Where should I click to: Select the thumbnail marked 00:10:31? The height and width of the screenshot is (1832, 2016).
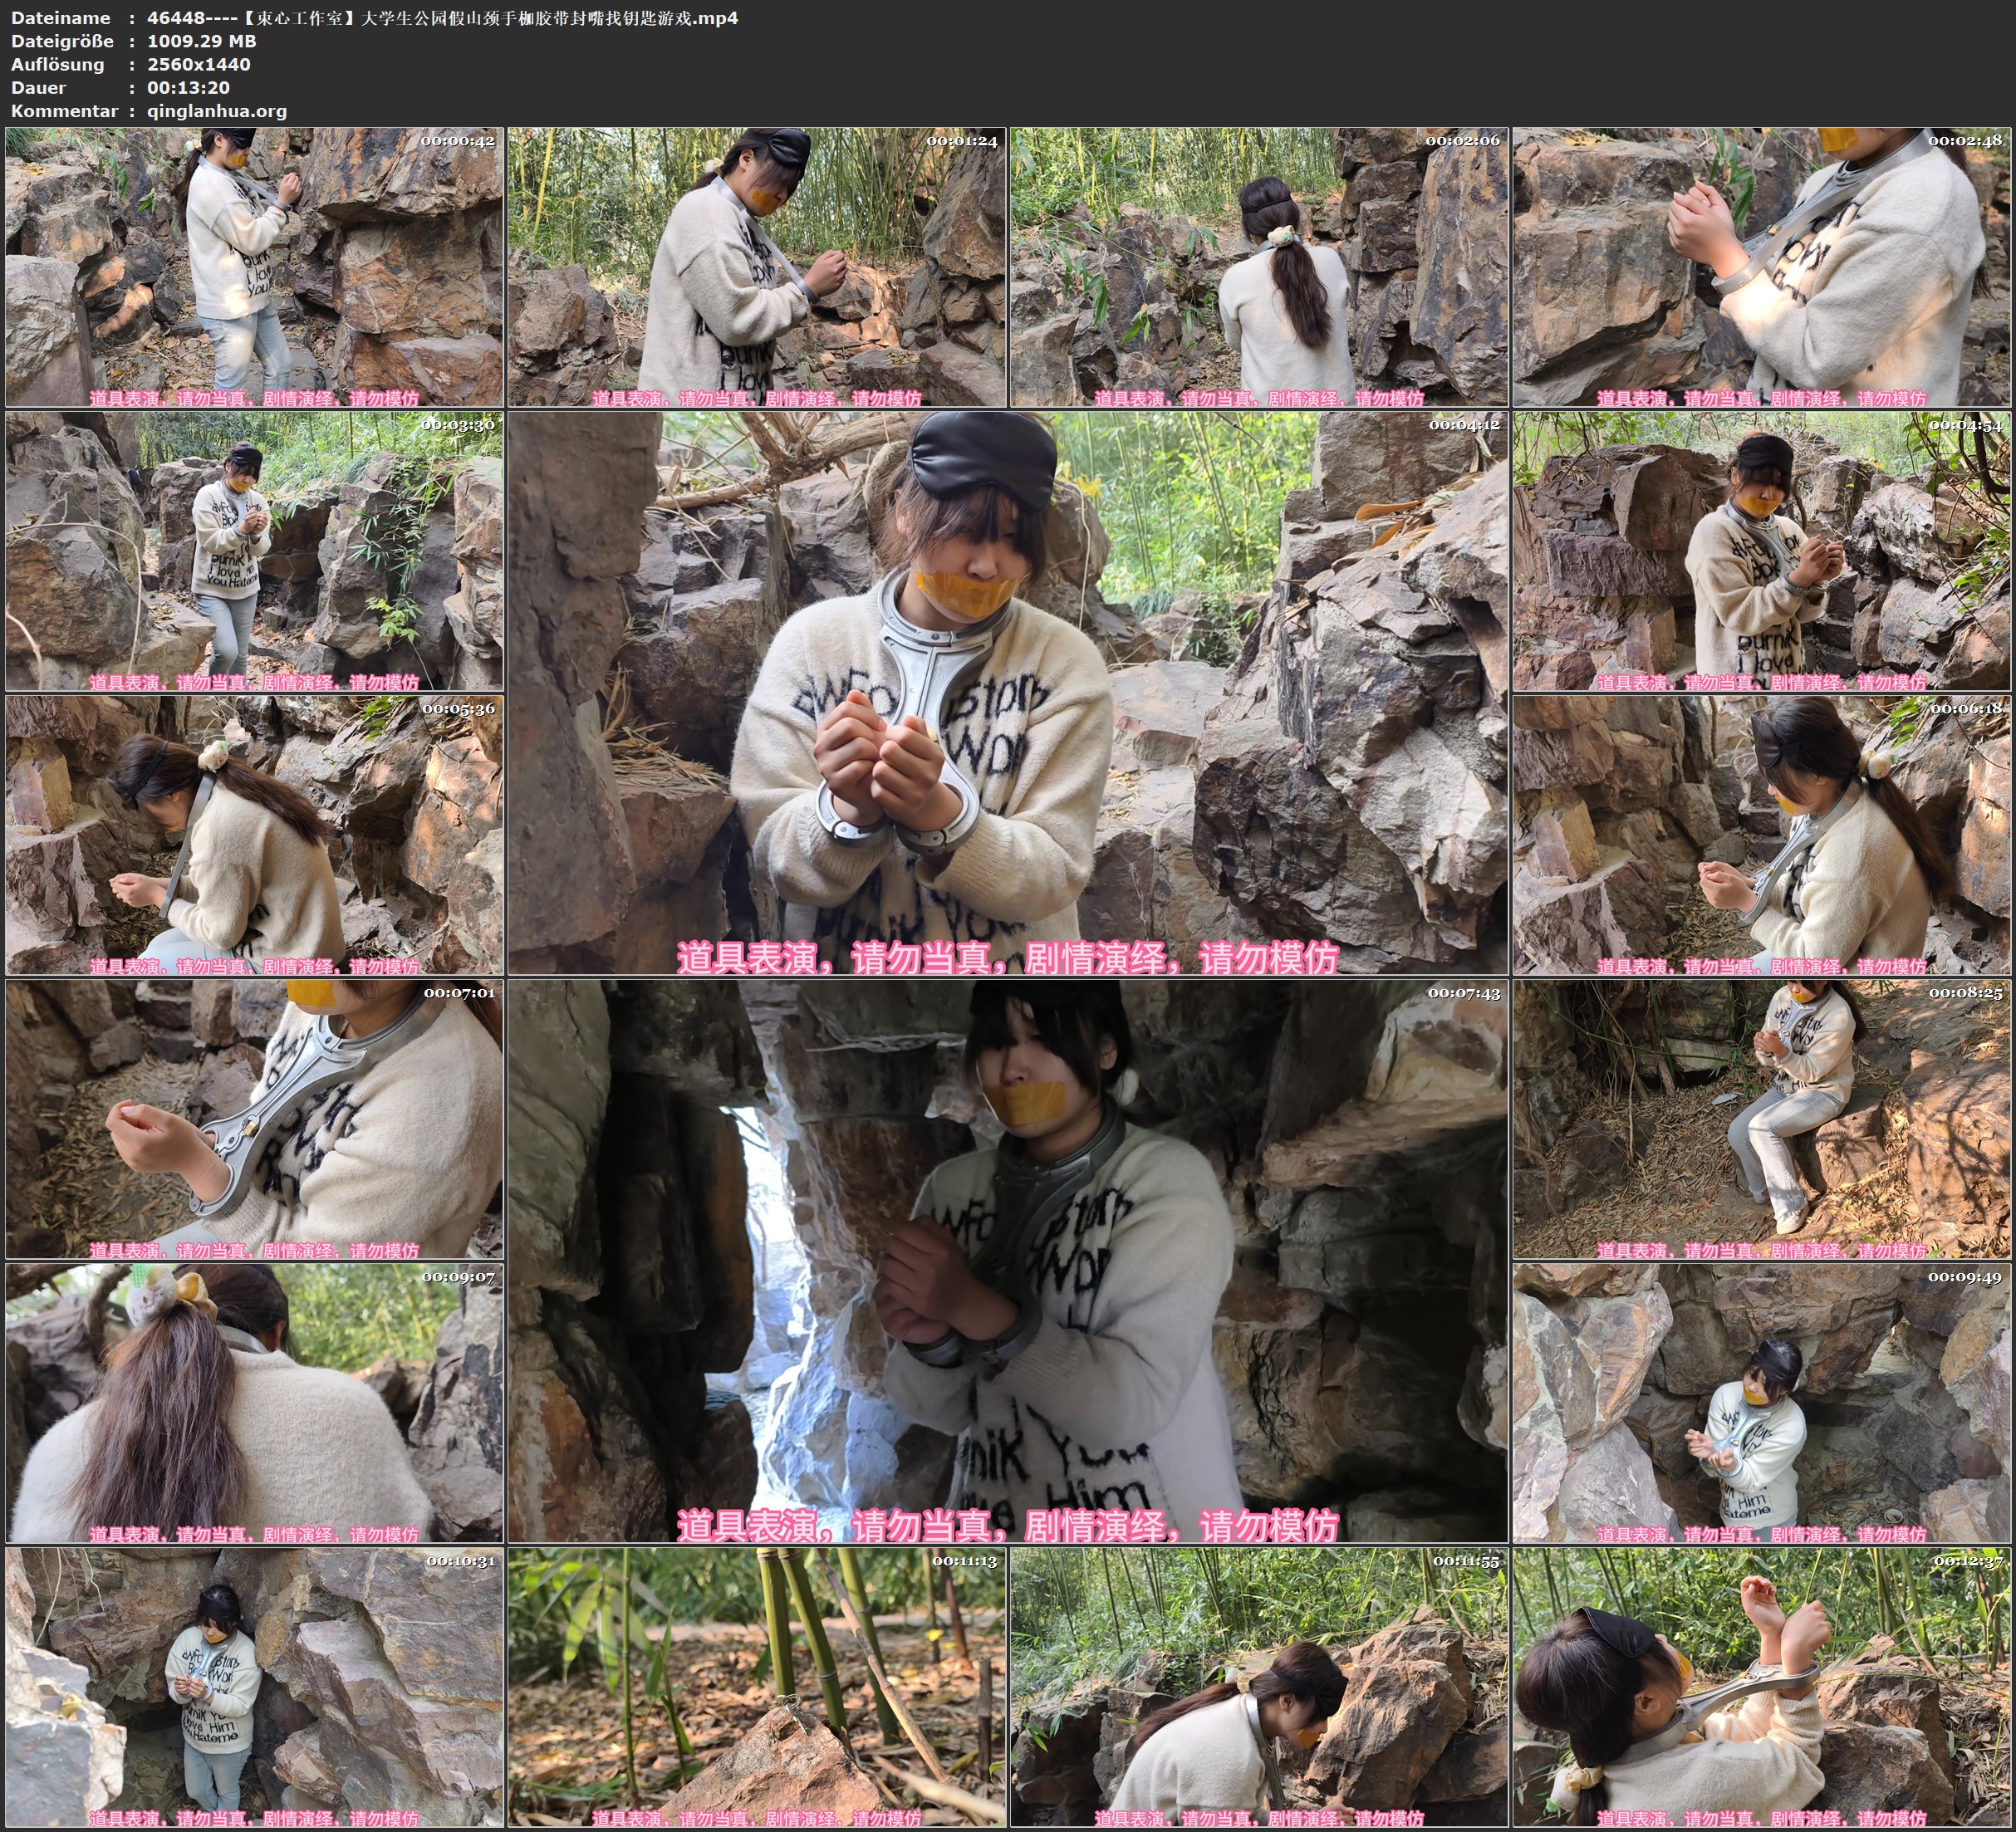tap(254, 1687)
